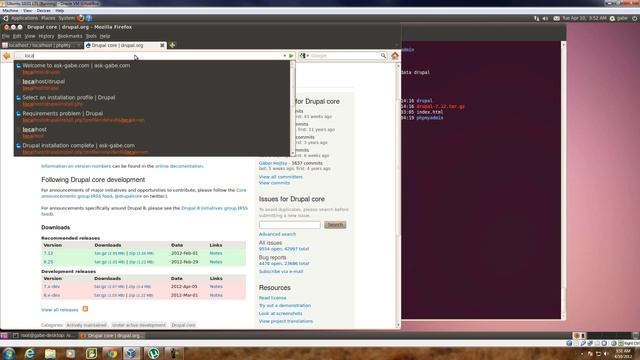Open the 7.x-dev version link

pyautogui.click(x=52, y=287)
